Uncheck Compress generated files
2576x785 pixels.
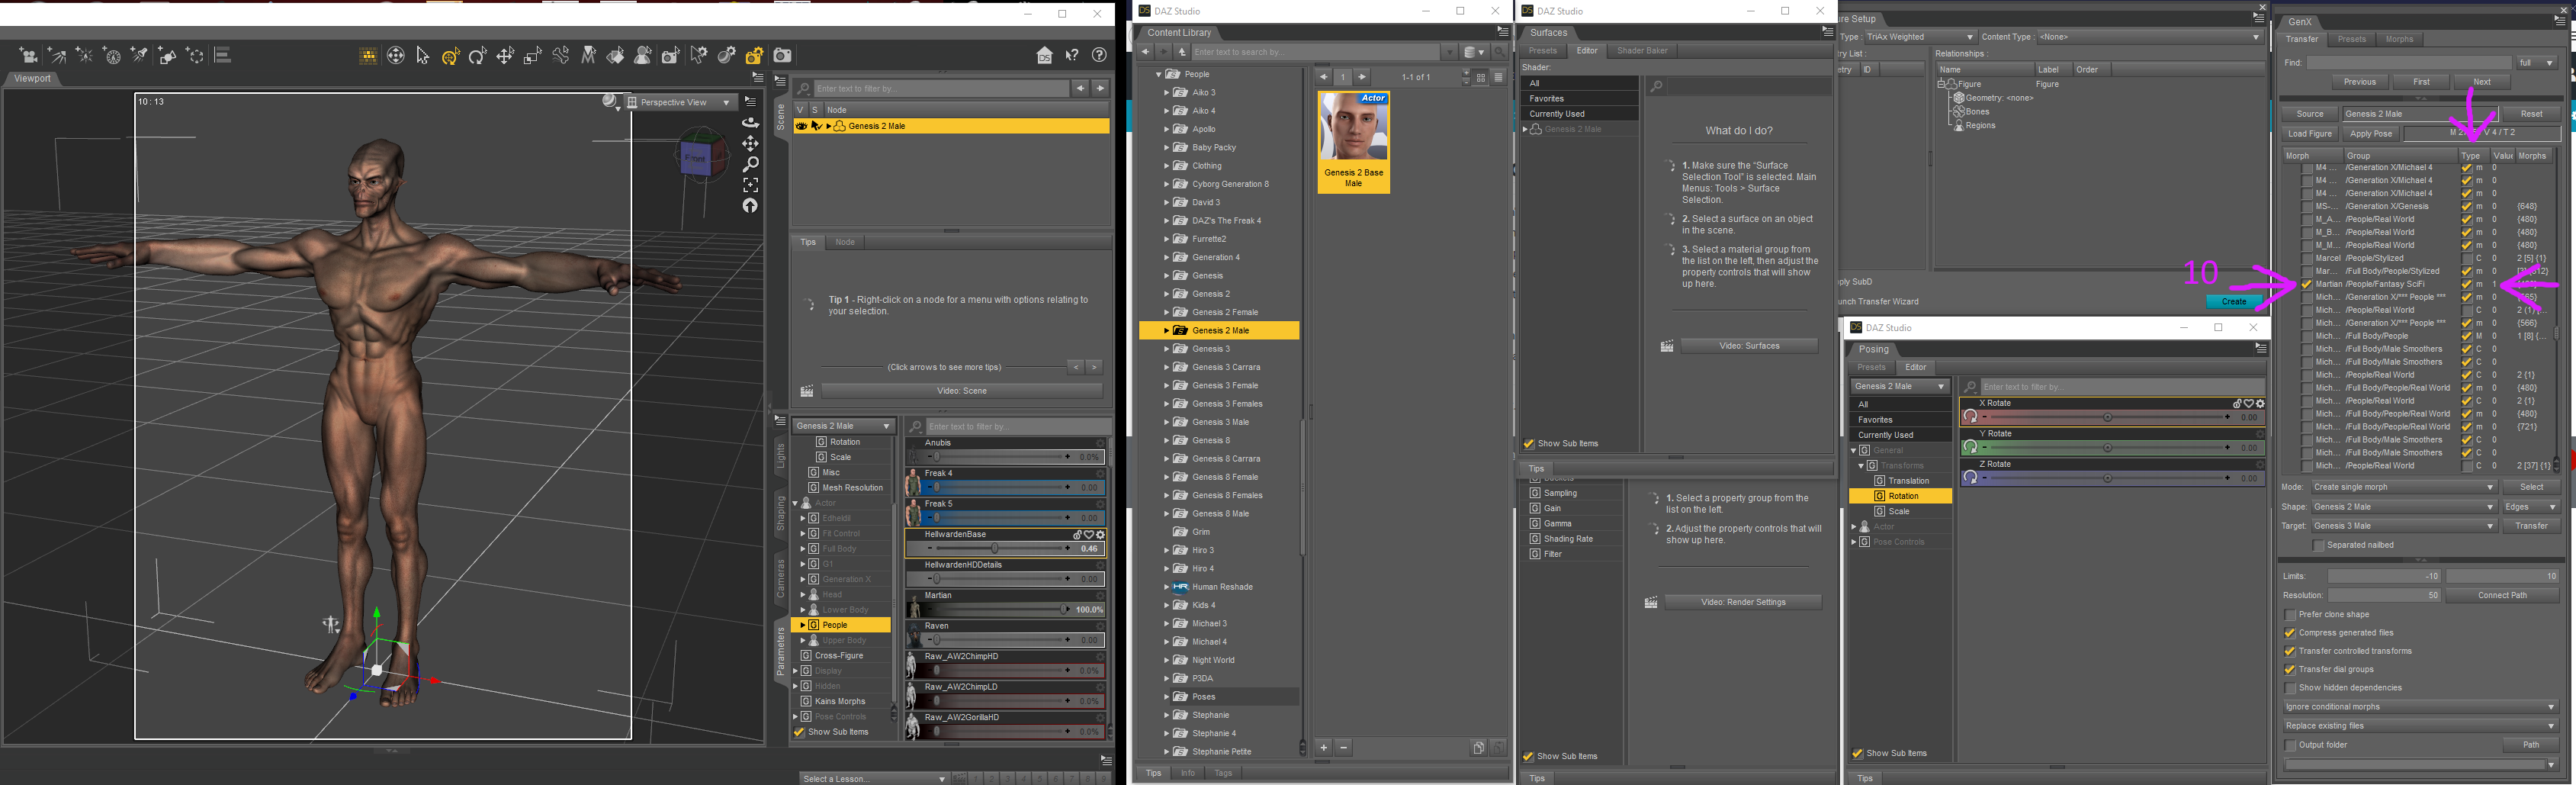point(2290,633)
